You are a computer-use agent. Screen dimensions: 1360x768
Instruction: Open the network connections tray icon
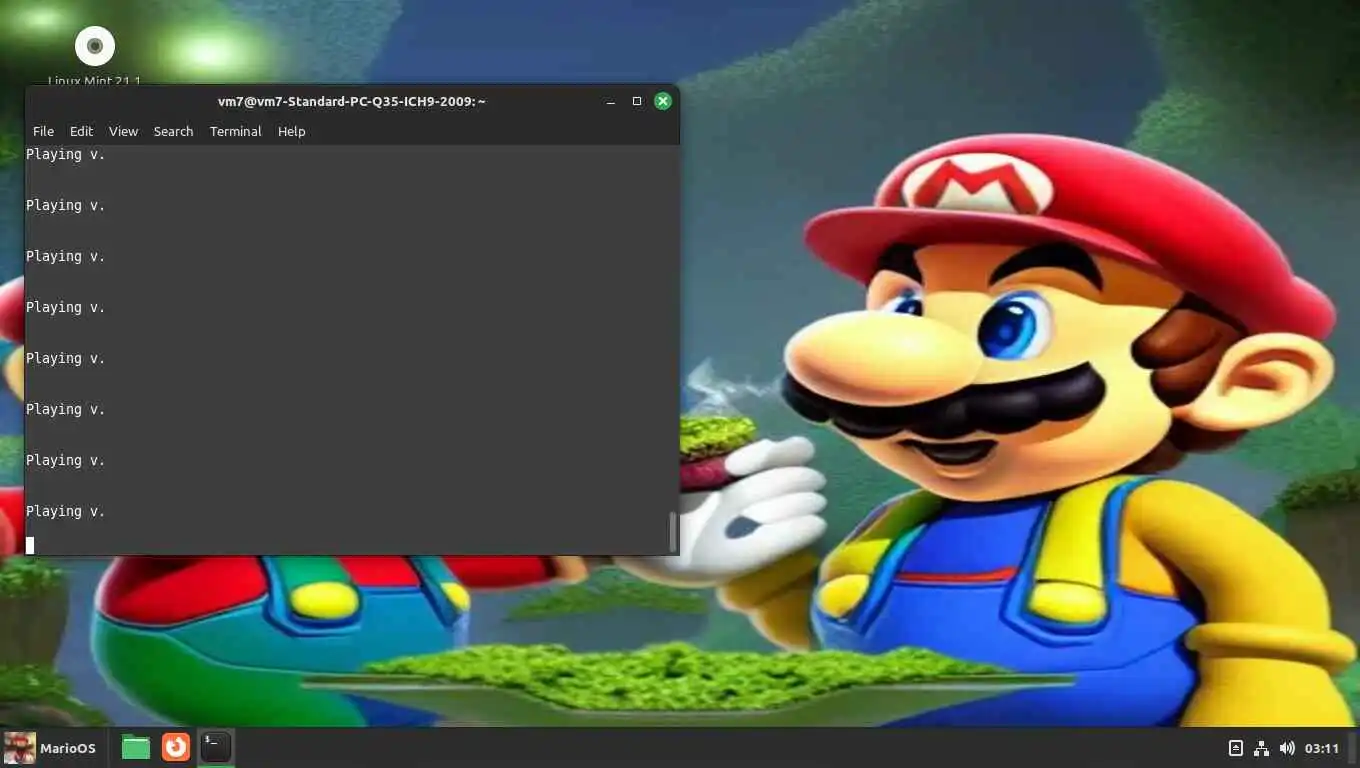1261,748
